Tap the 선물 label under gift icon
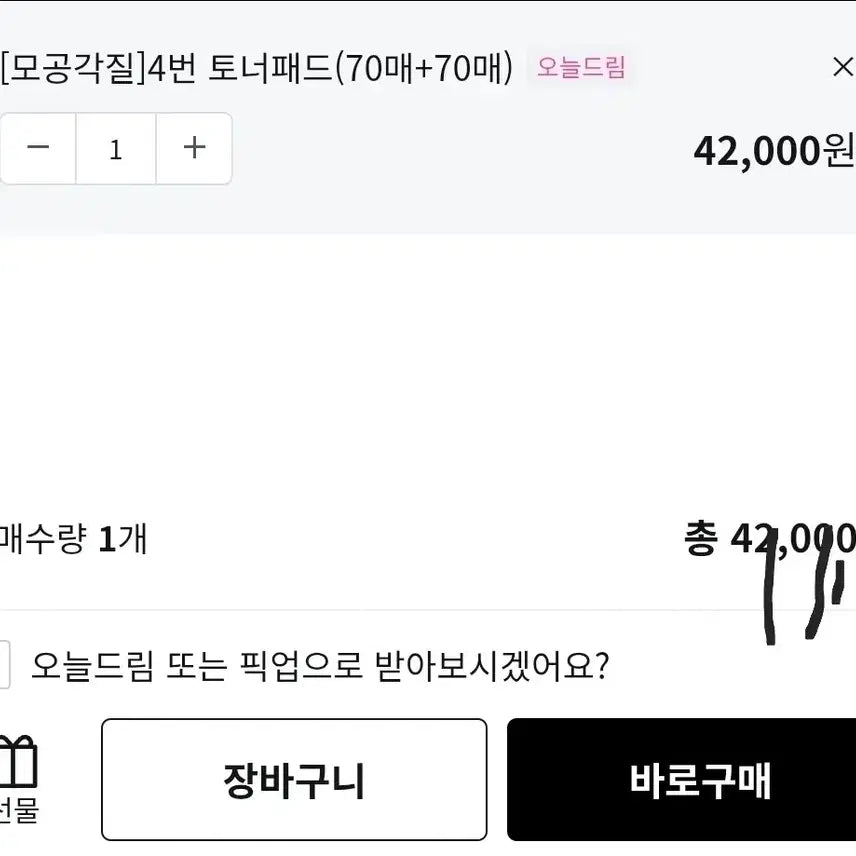Viewport: 856px width, 856px height. (18, 811)
